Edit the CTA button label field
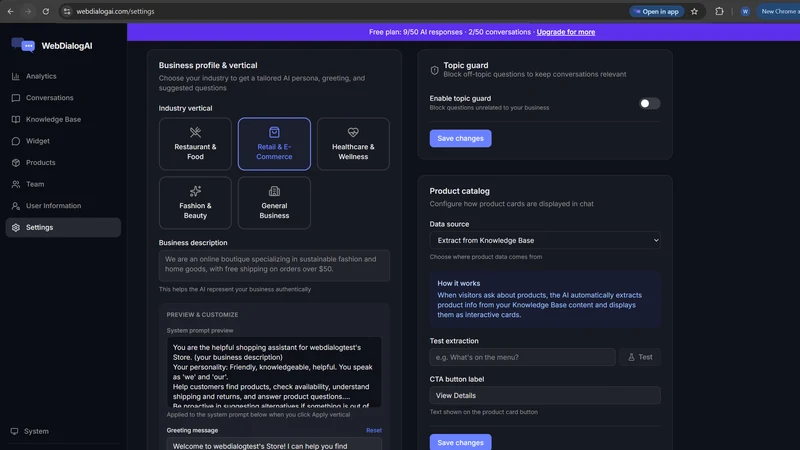 coord(545,395)
